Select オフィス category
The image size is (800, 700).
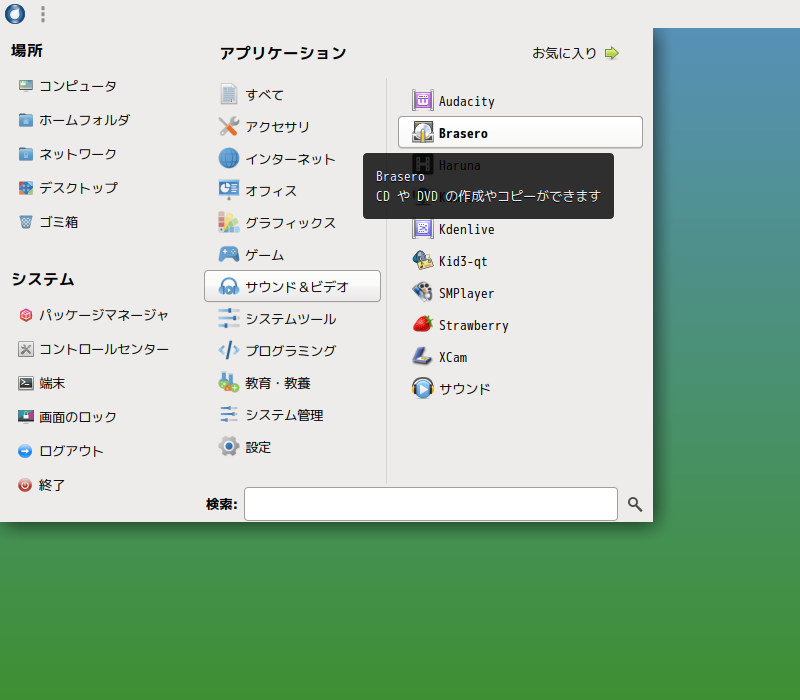(x=292, y=190)
